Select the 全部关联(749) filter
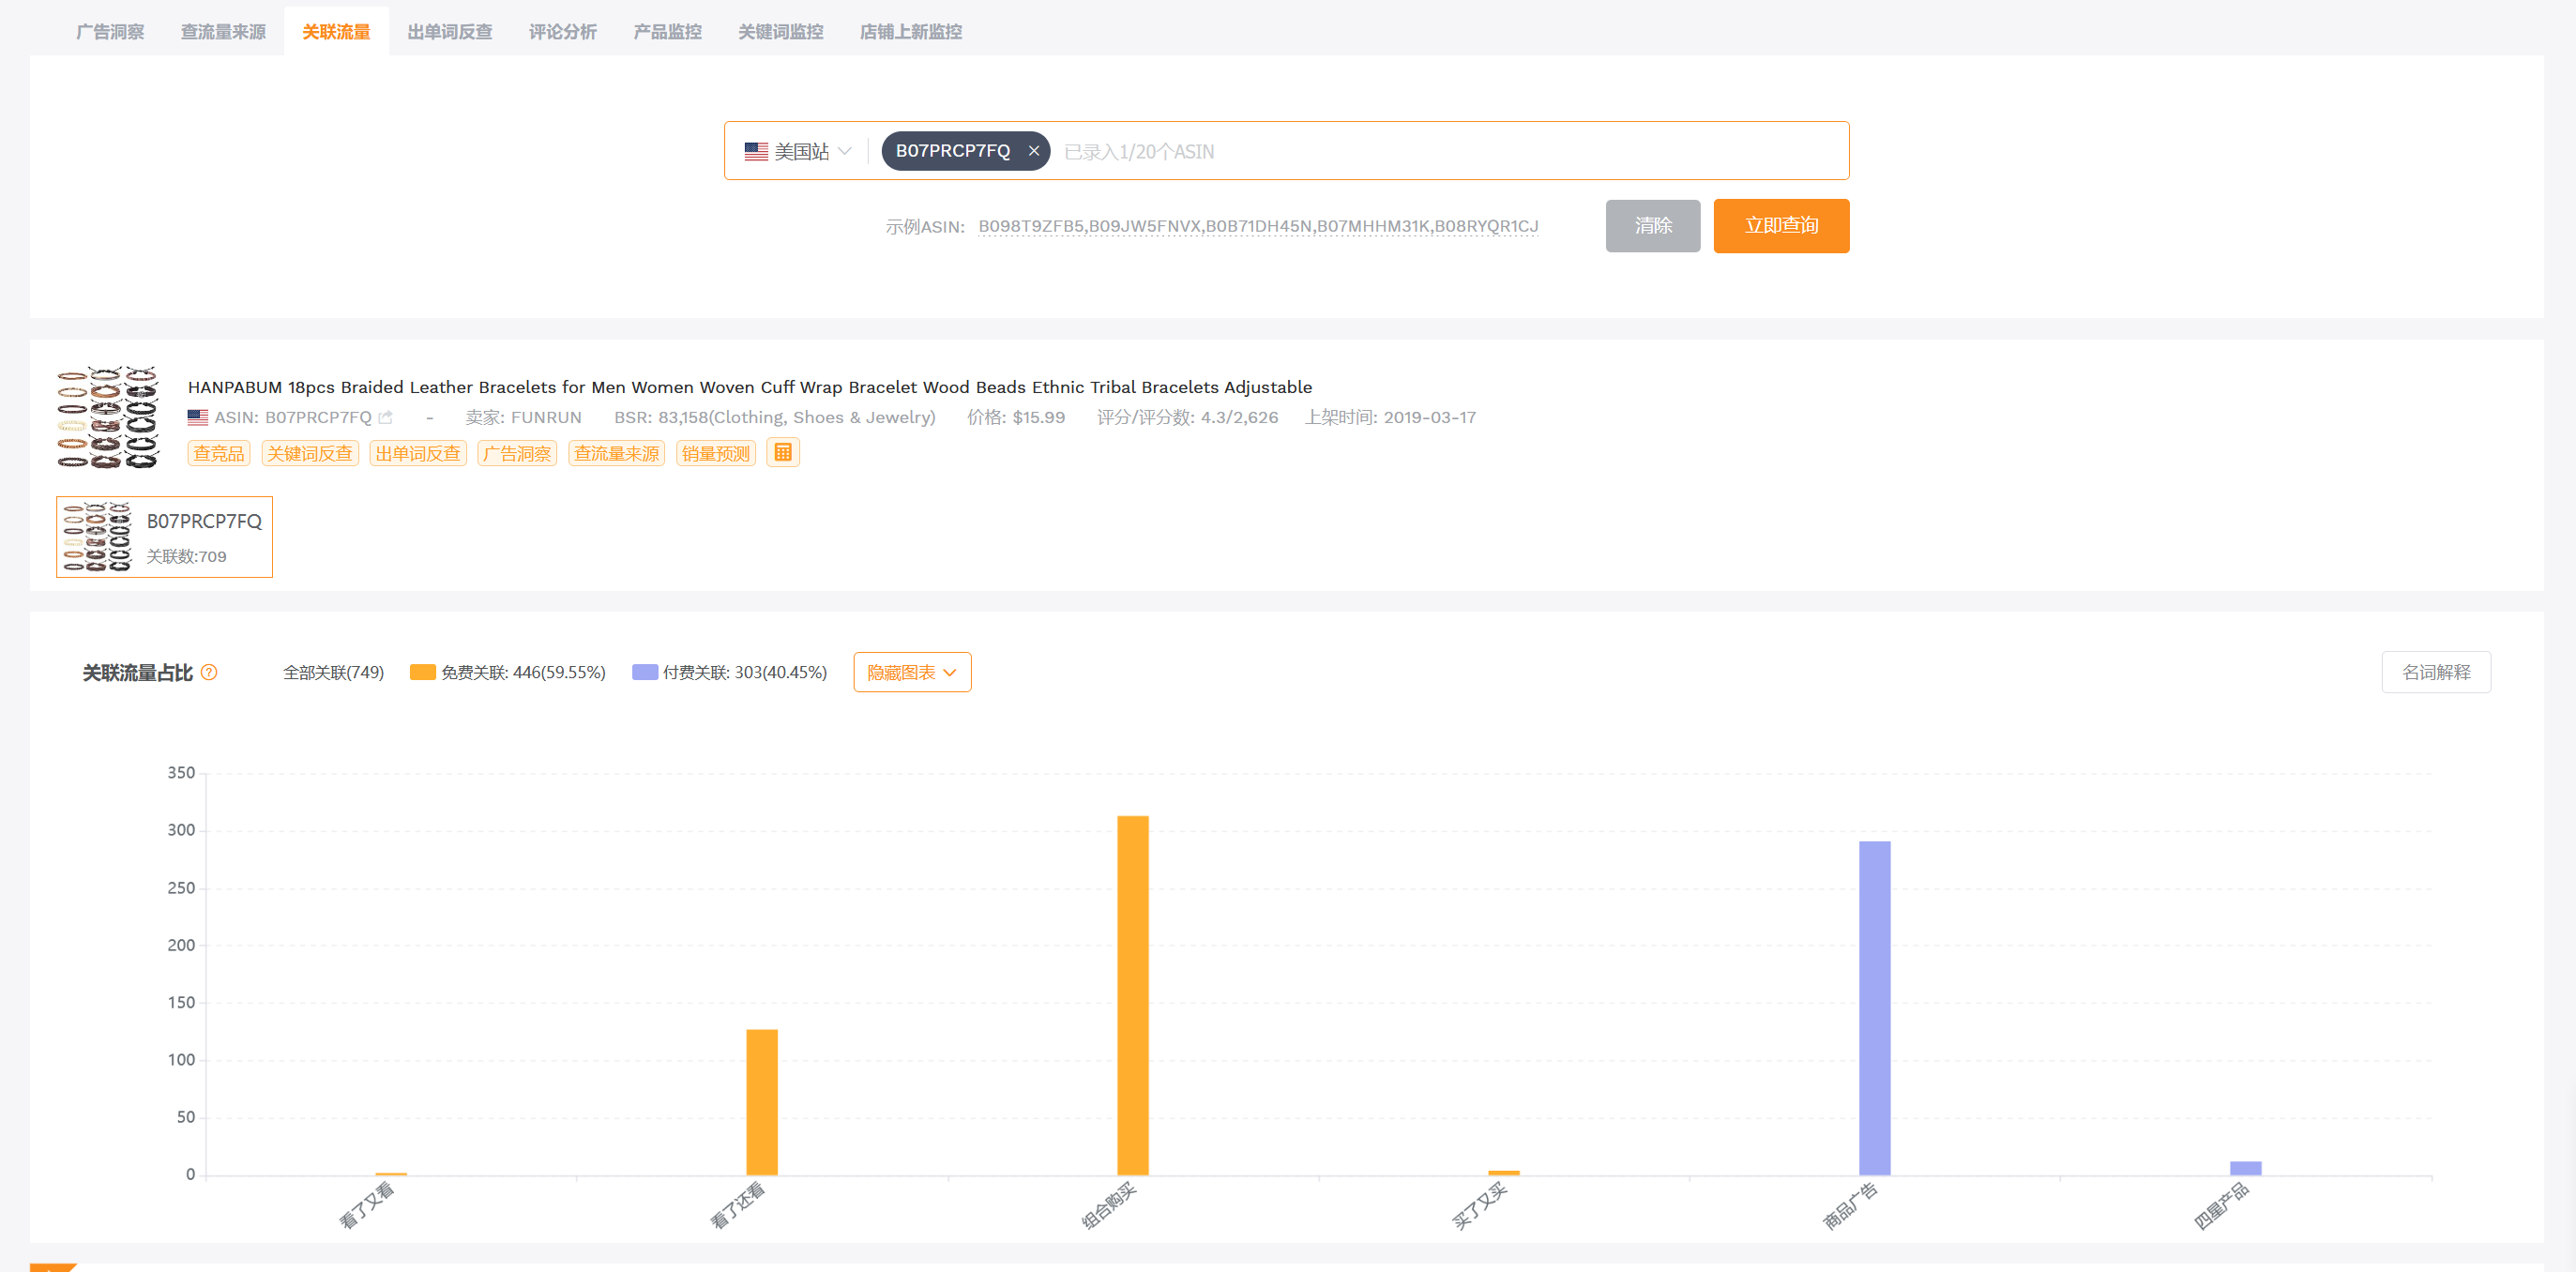The height and width of the screenshot is (1272, 2576). [333, 672]
